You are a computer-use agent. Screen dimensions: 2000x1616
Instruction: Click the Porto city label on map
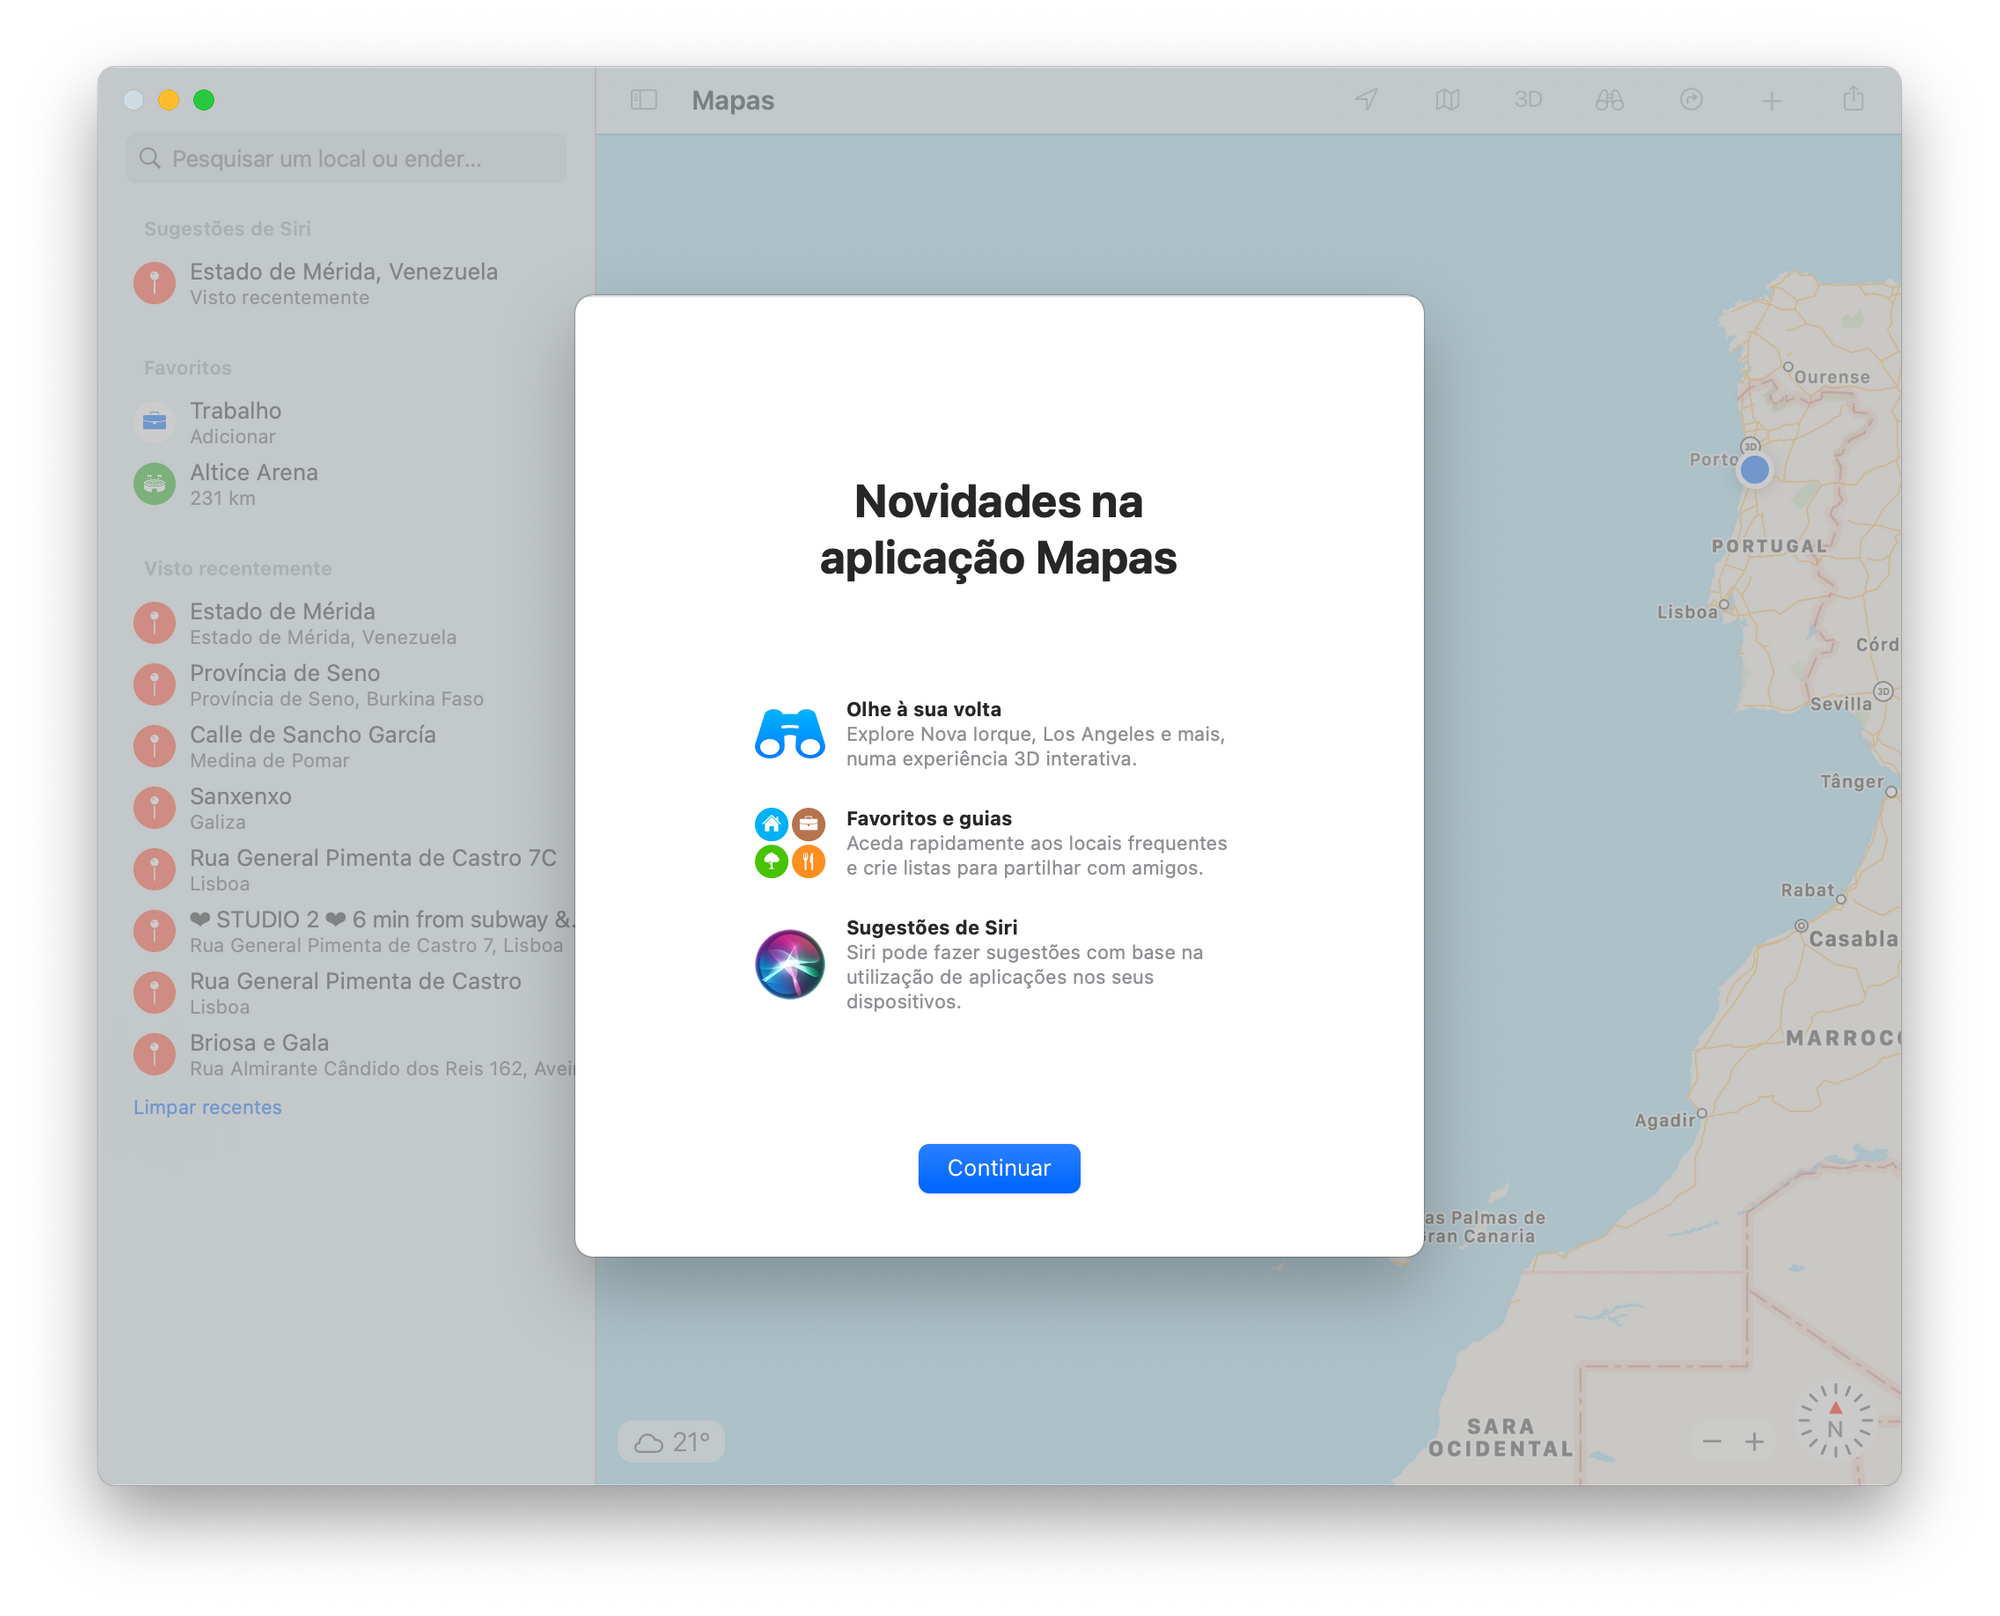pyautogui.click(x=1713, y=459)
